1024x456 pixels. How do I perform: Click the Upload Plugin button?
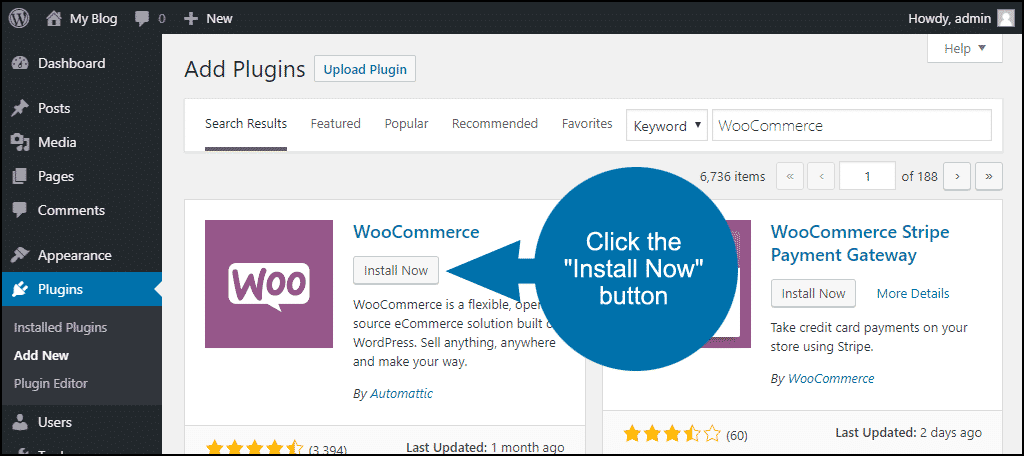point(365,69)
